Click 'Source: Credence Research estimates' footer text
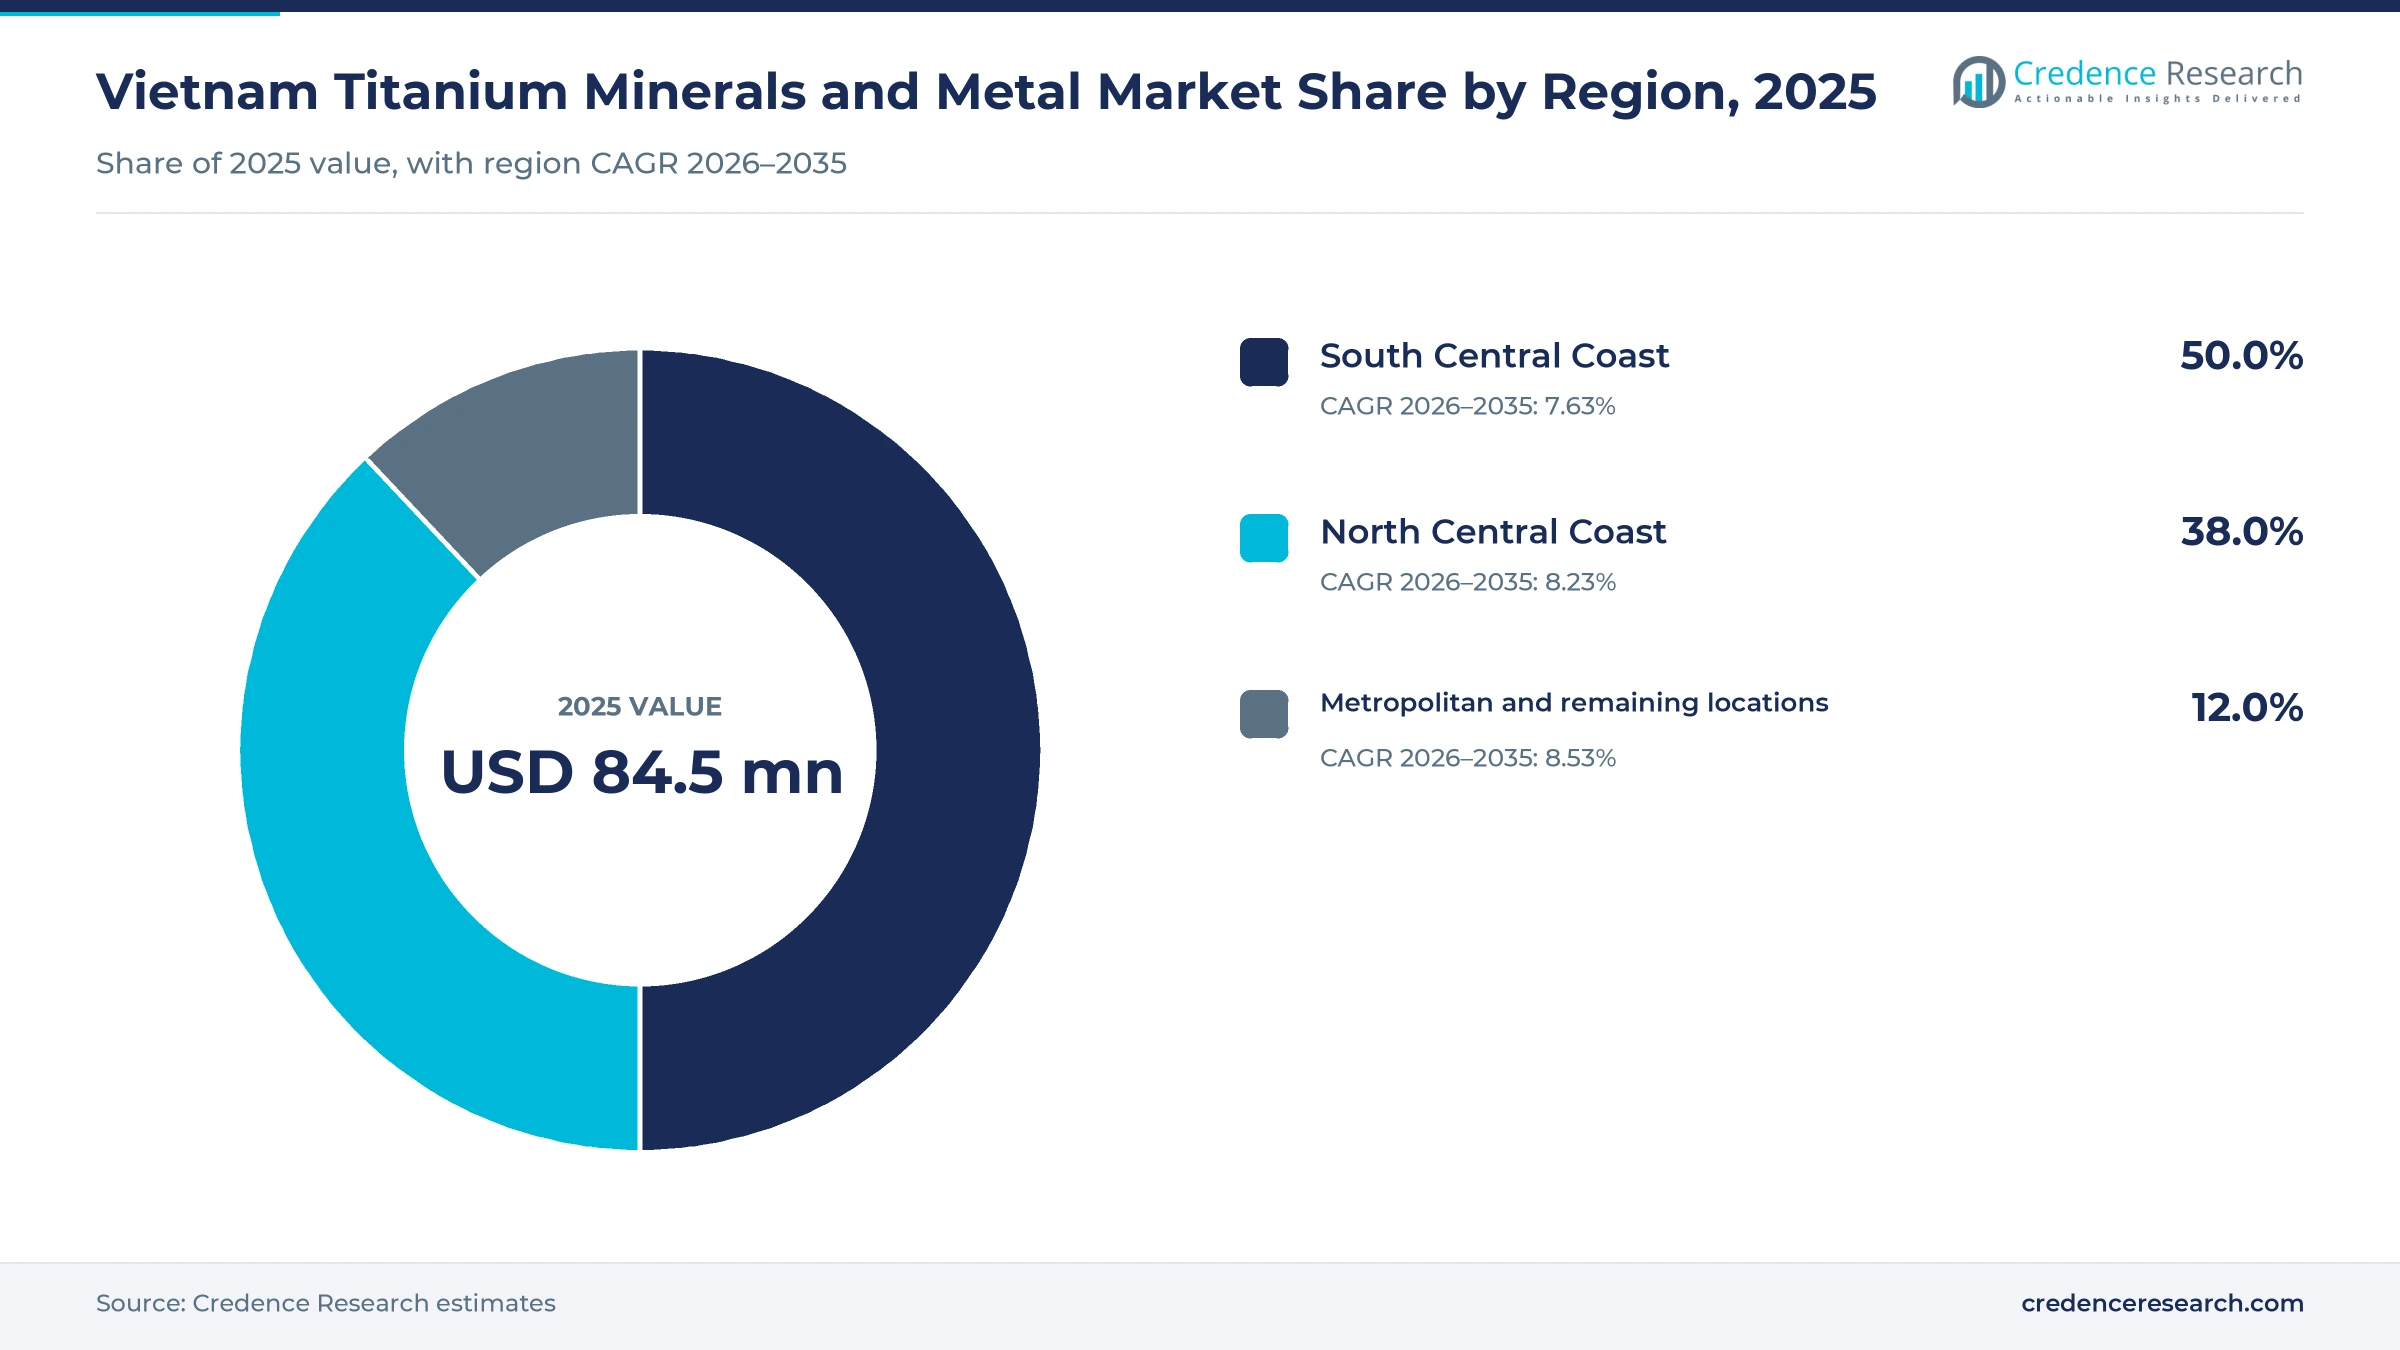The width and height of the screenshot is (2400, 1350). [x=325, y=1303]
